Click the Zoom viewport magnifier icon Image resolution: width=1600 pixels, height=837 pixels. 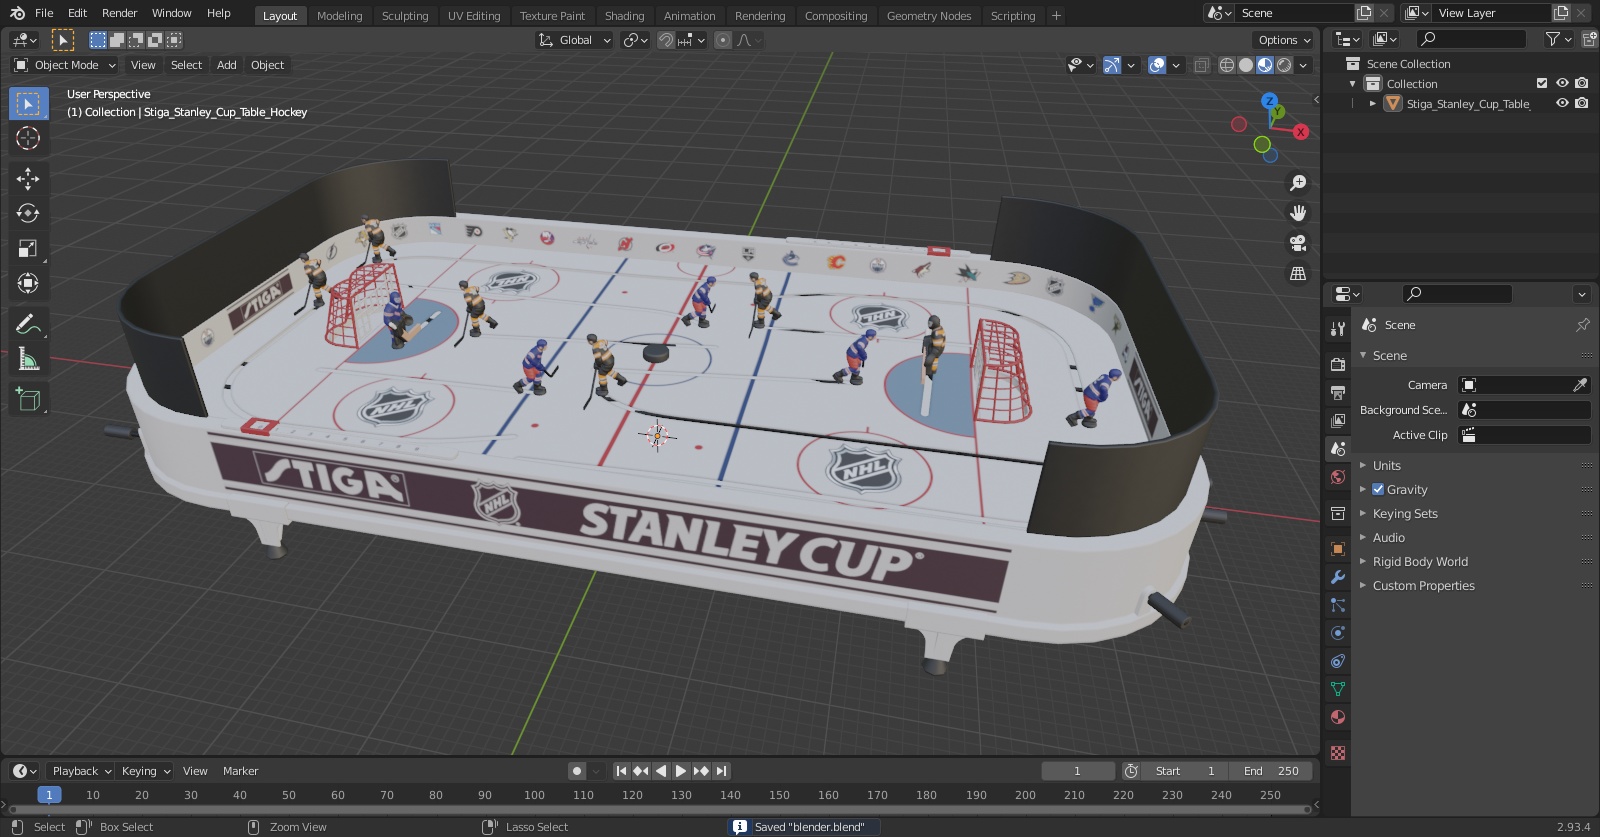click(x=1298, y=183)
